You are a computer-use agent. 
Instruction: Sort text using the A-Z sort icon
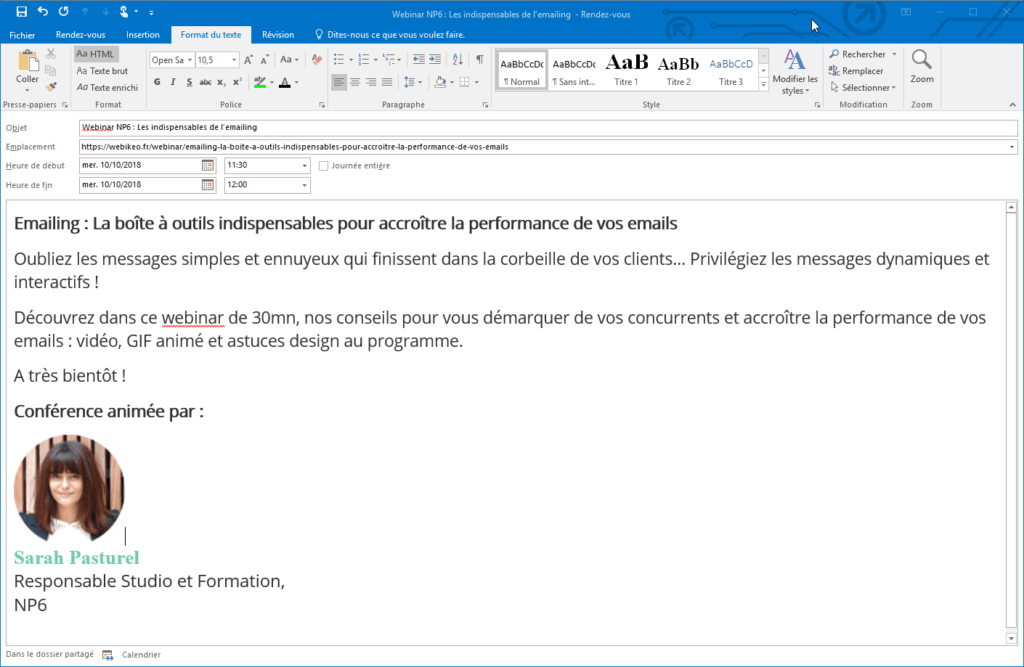tap(458, 60)
